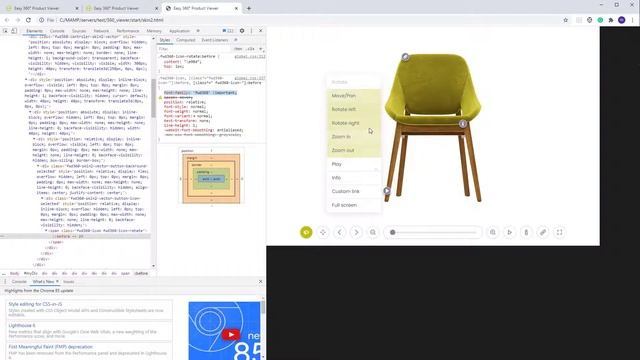Choose Move/Pan in the tooltip list
Screen dimensions: 640x360
click(x=354, y=96)
